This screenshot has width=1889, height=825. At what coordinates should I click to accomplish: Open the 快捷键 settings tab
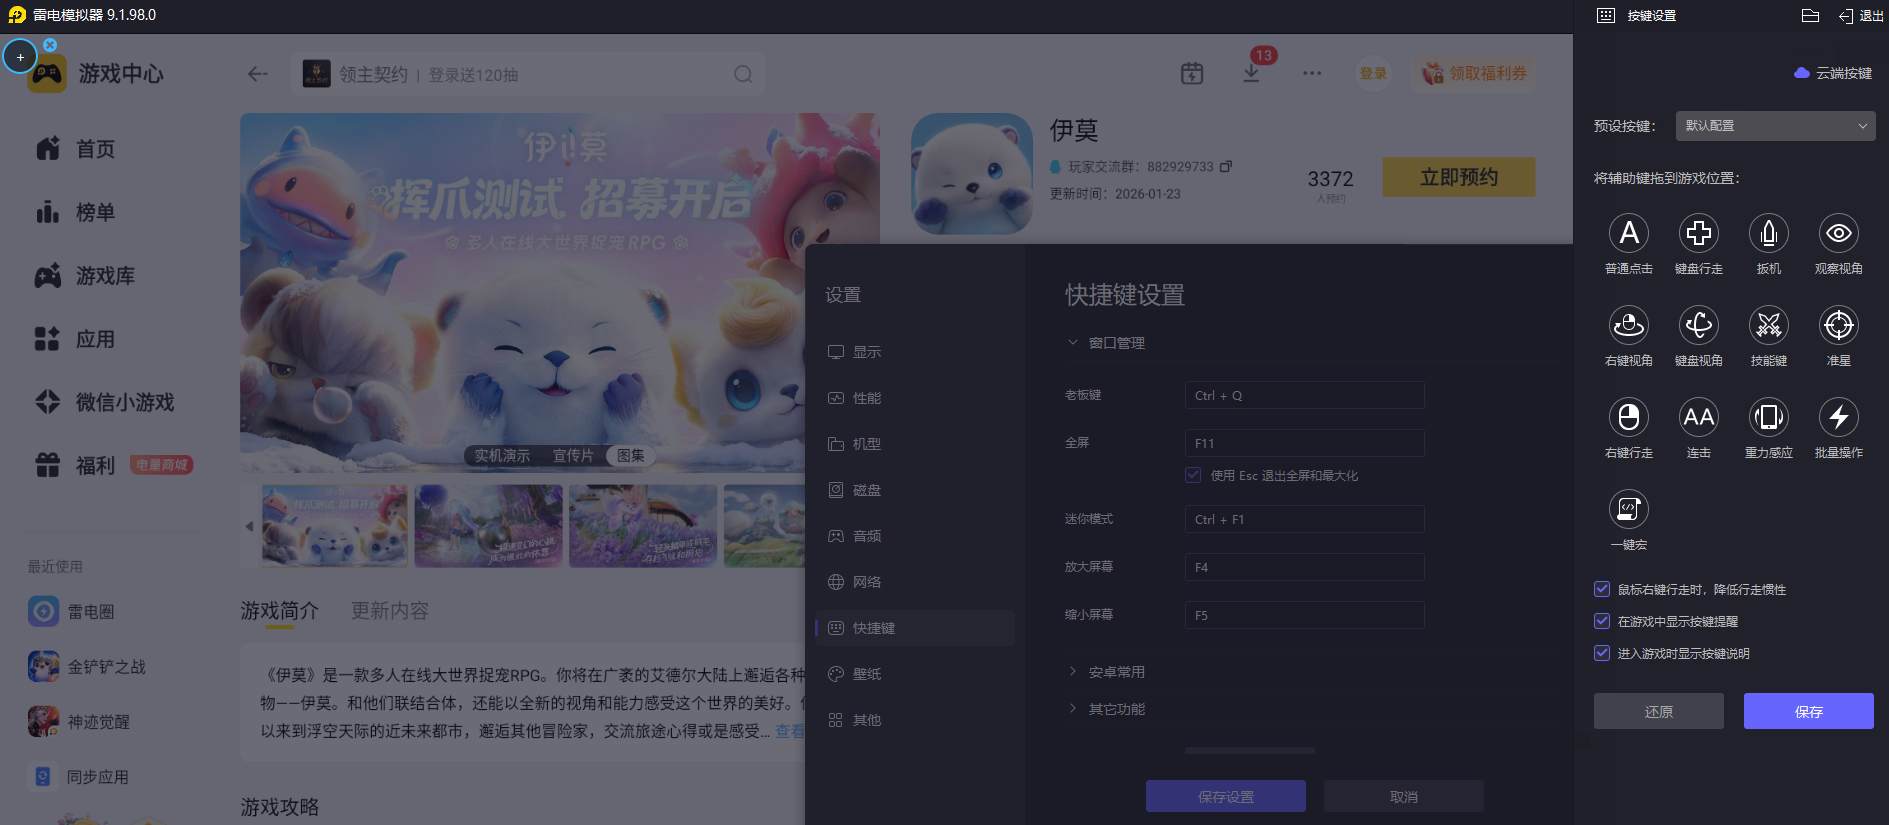pyautogui.click(x=915, y=628)
